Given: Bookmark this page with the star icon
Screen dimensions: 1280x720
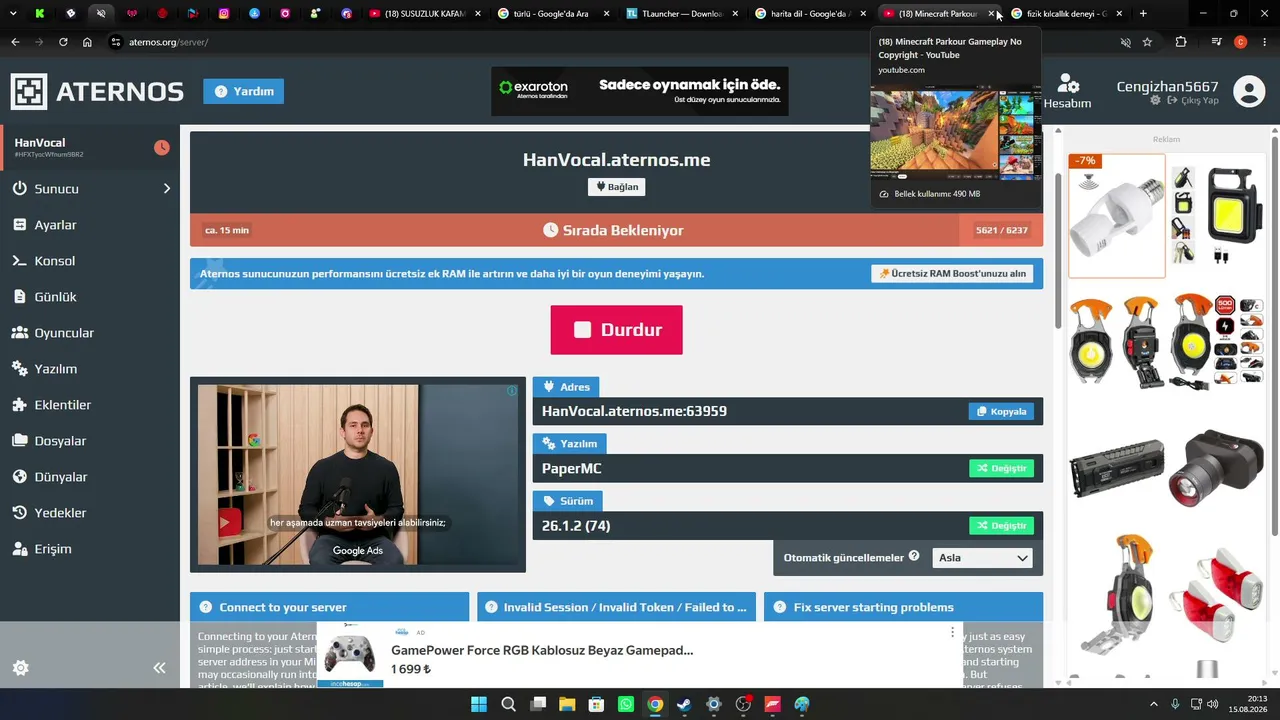Looking at the screenshot, I should [1147, 42].
